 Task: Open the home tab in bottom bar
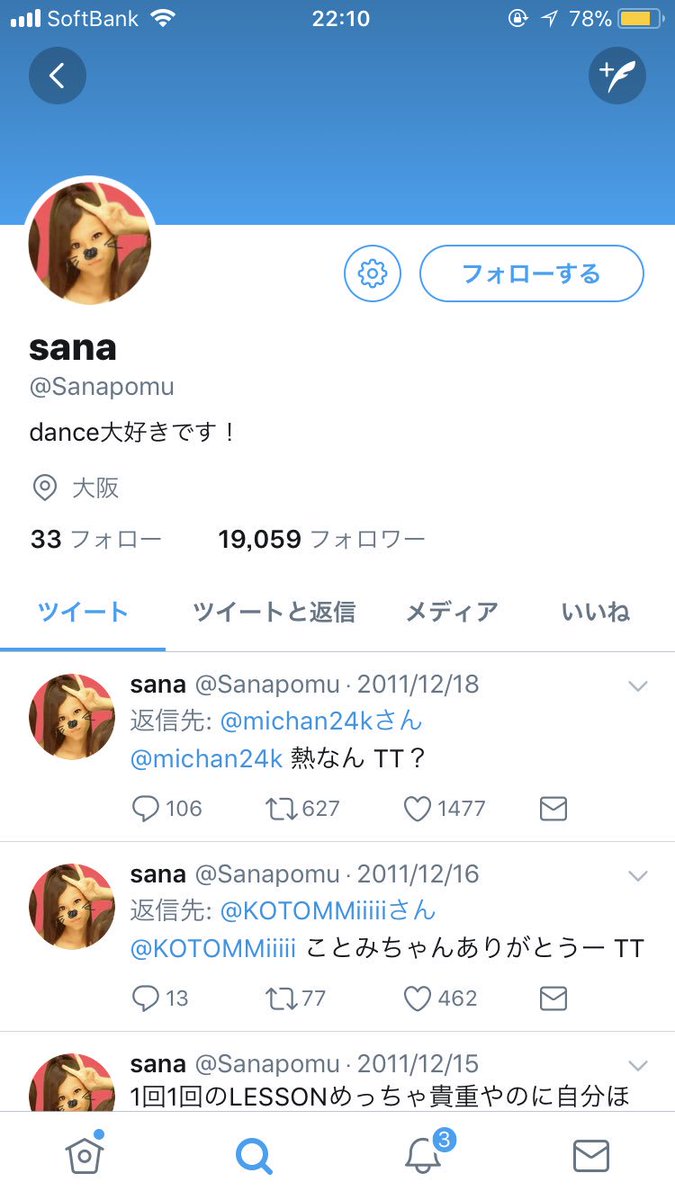85,1155
